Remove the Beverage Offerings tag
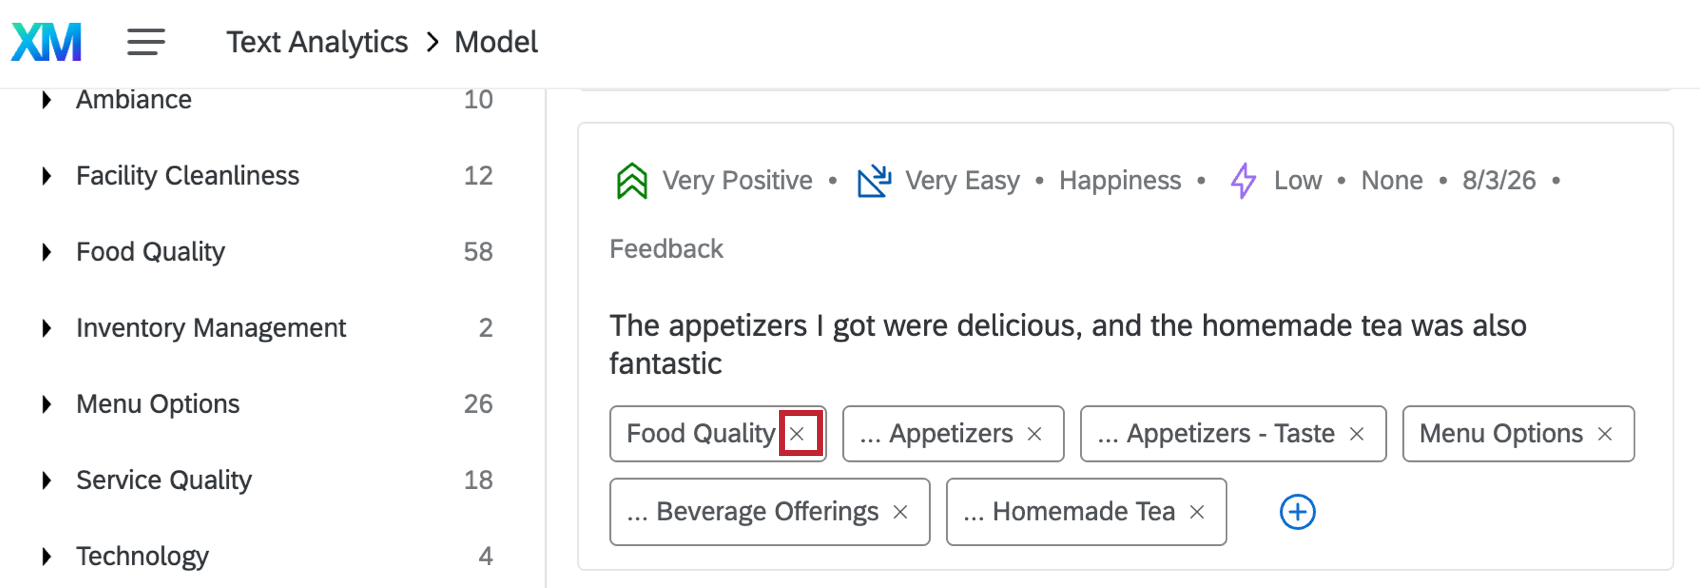 pyautogui.click(x=900, y=512)
